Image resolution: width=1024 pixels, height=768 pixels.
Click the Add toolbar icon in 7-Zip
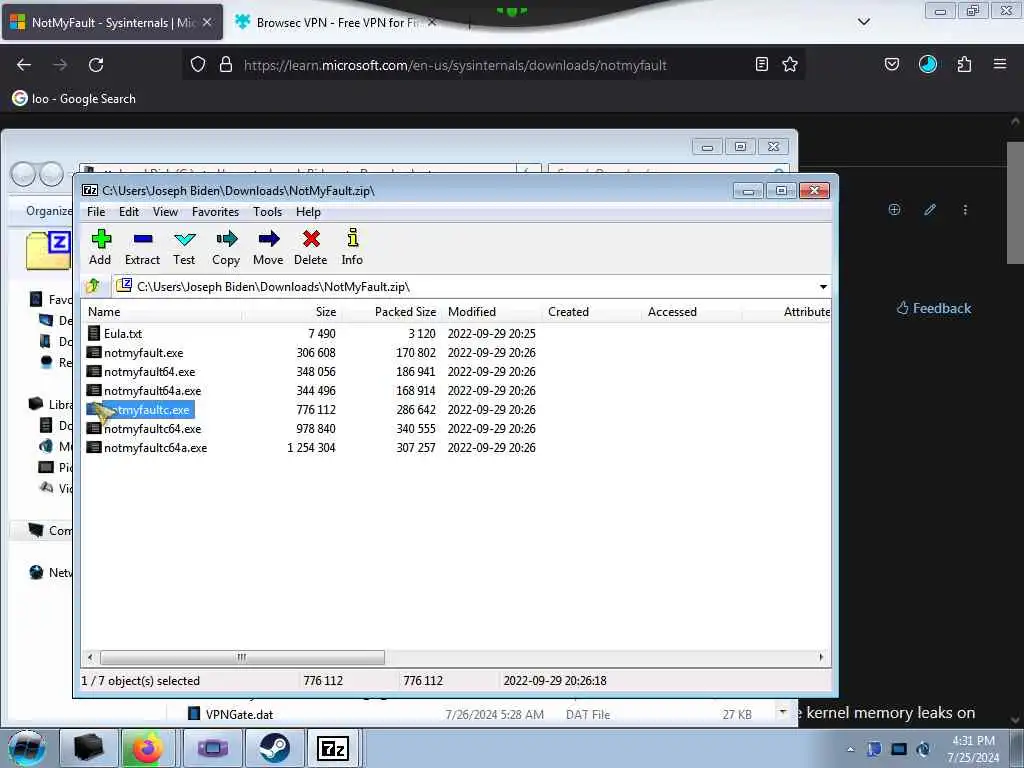(101, 247)
